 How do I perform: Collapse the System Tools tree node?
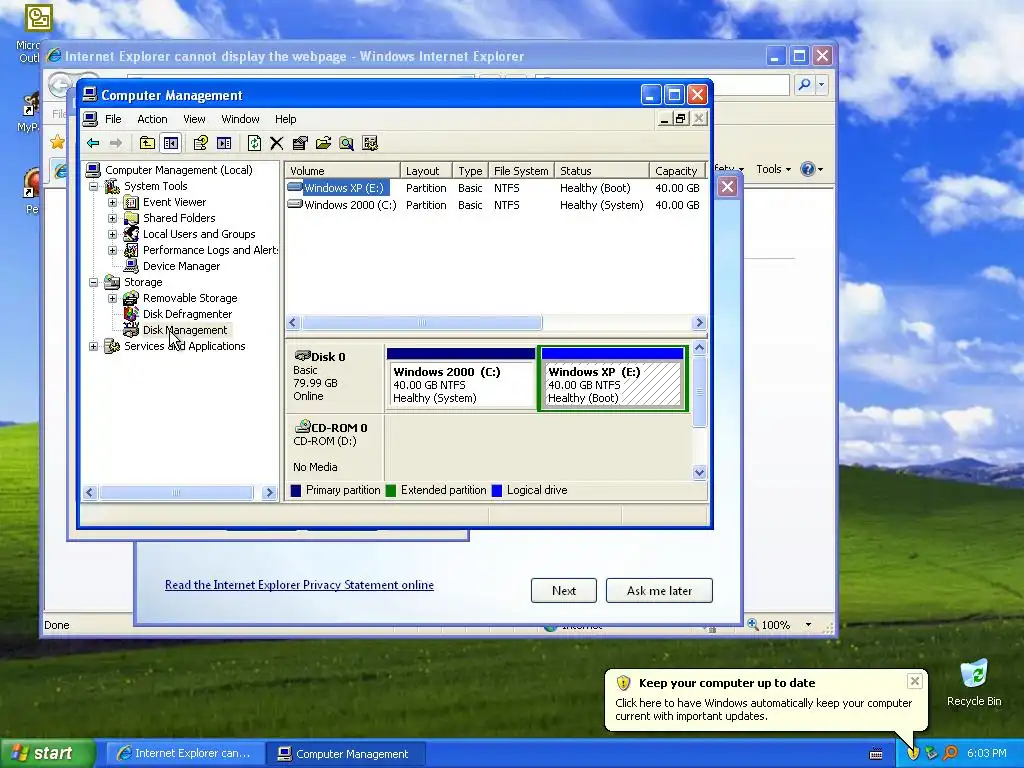93,186
